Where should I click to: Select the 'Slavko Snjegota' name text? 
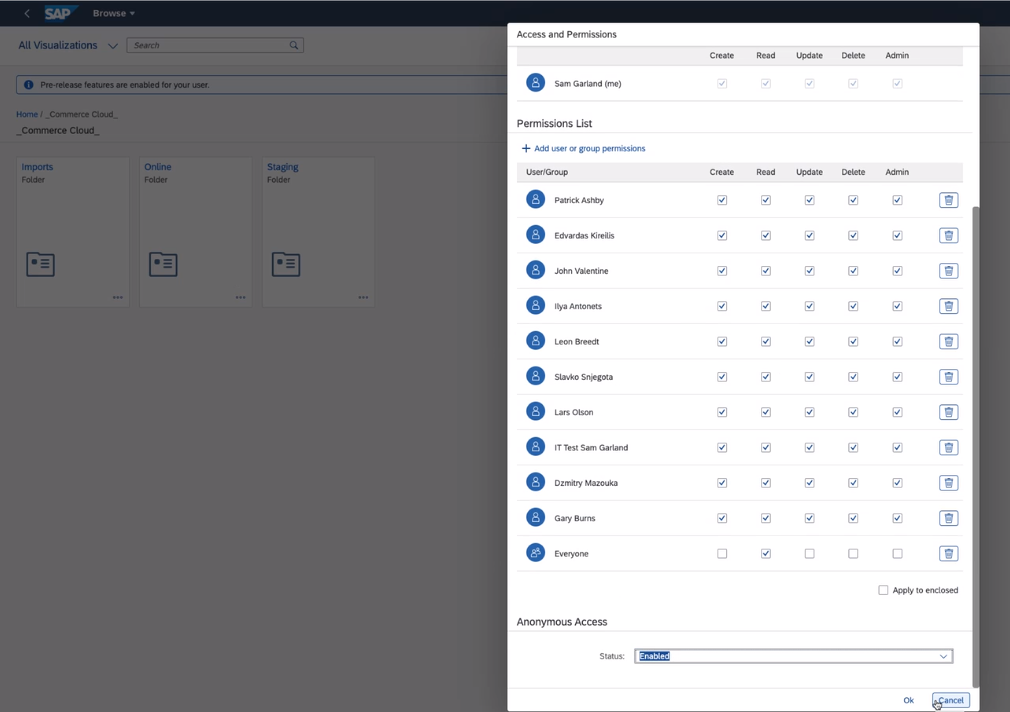pos(584,377)
